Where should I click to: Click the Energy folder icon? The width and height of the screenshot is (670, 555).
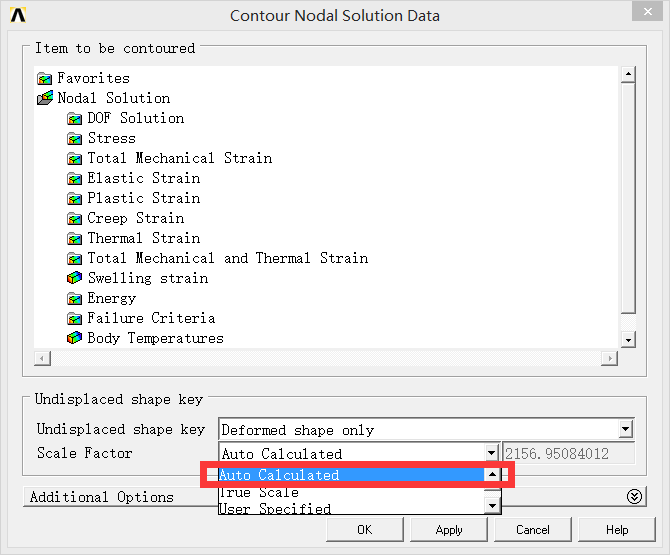coord(74,298)
